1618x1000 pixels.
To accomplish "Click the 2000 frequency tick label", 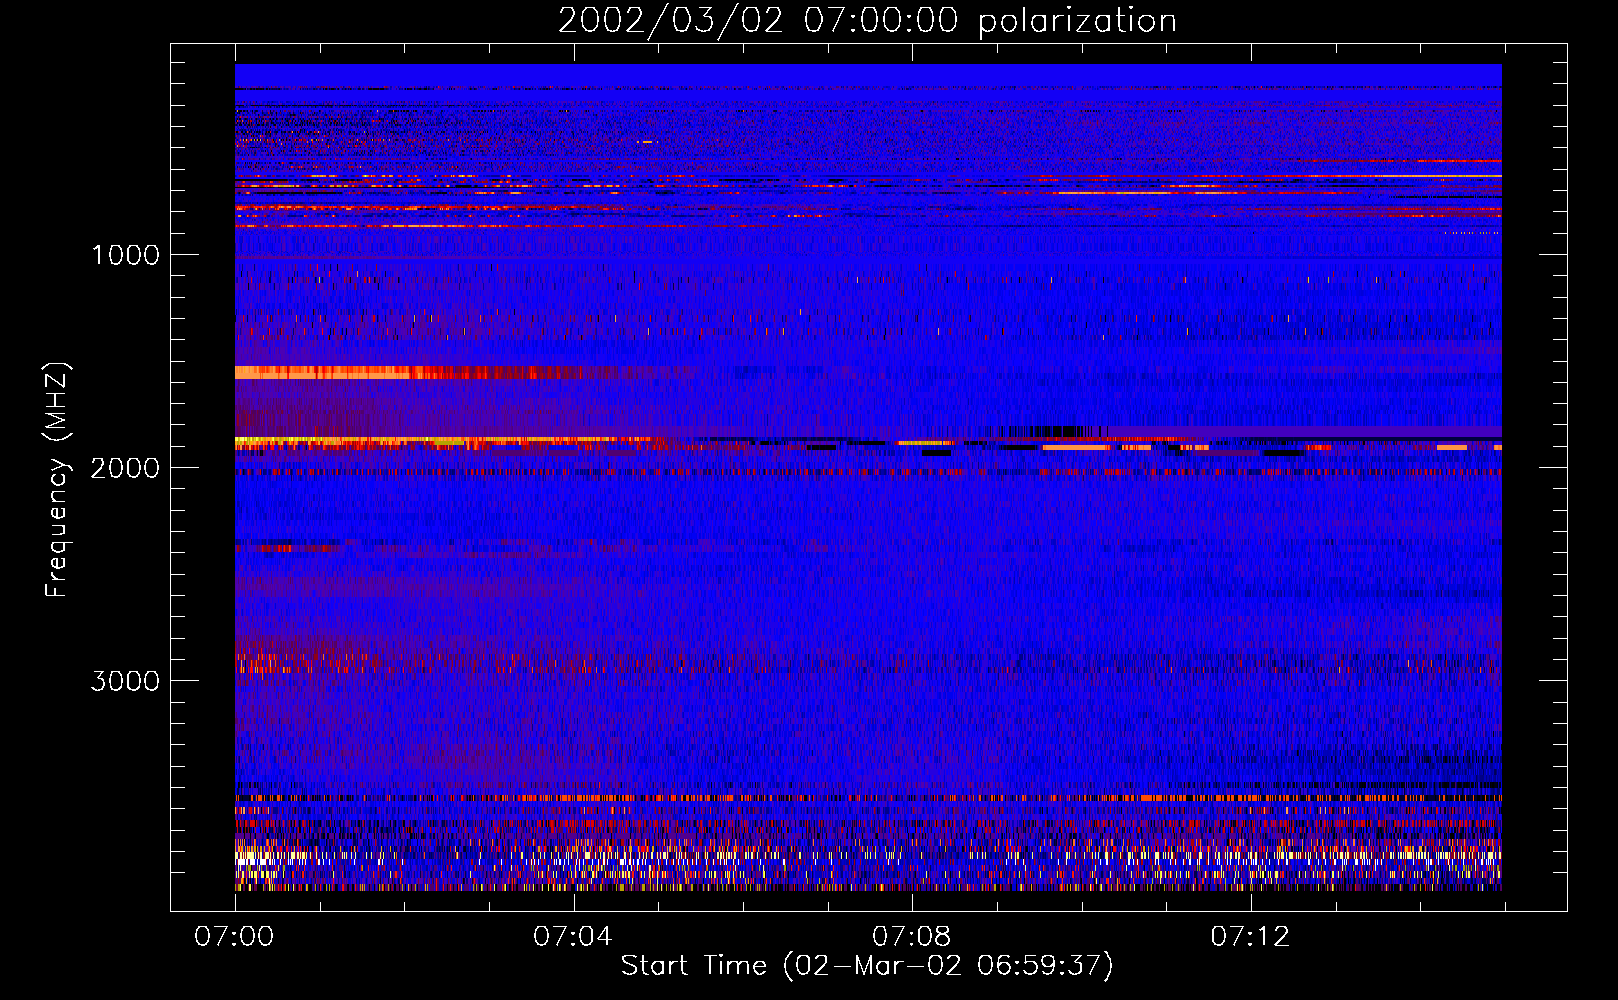I will [x=126, y=468].
